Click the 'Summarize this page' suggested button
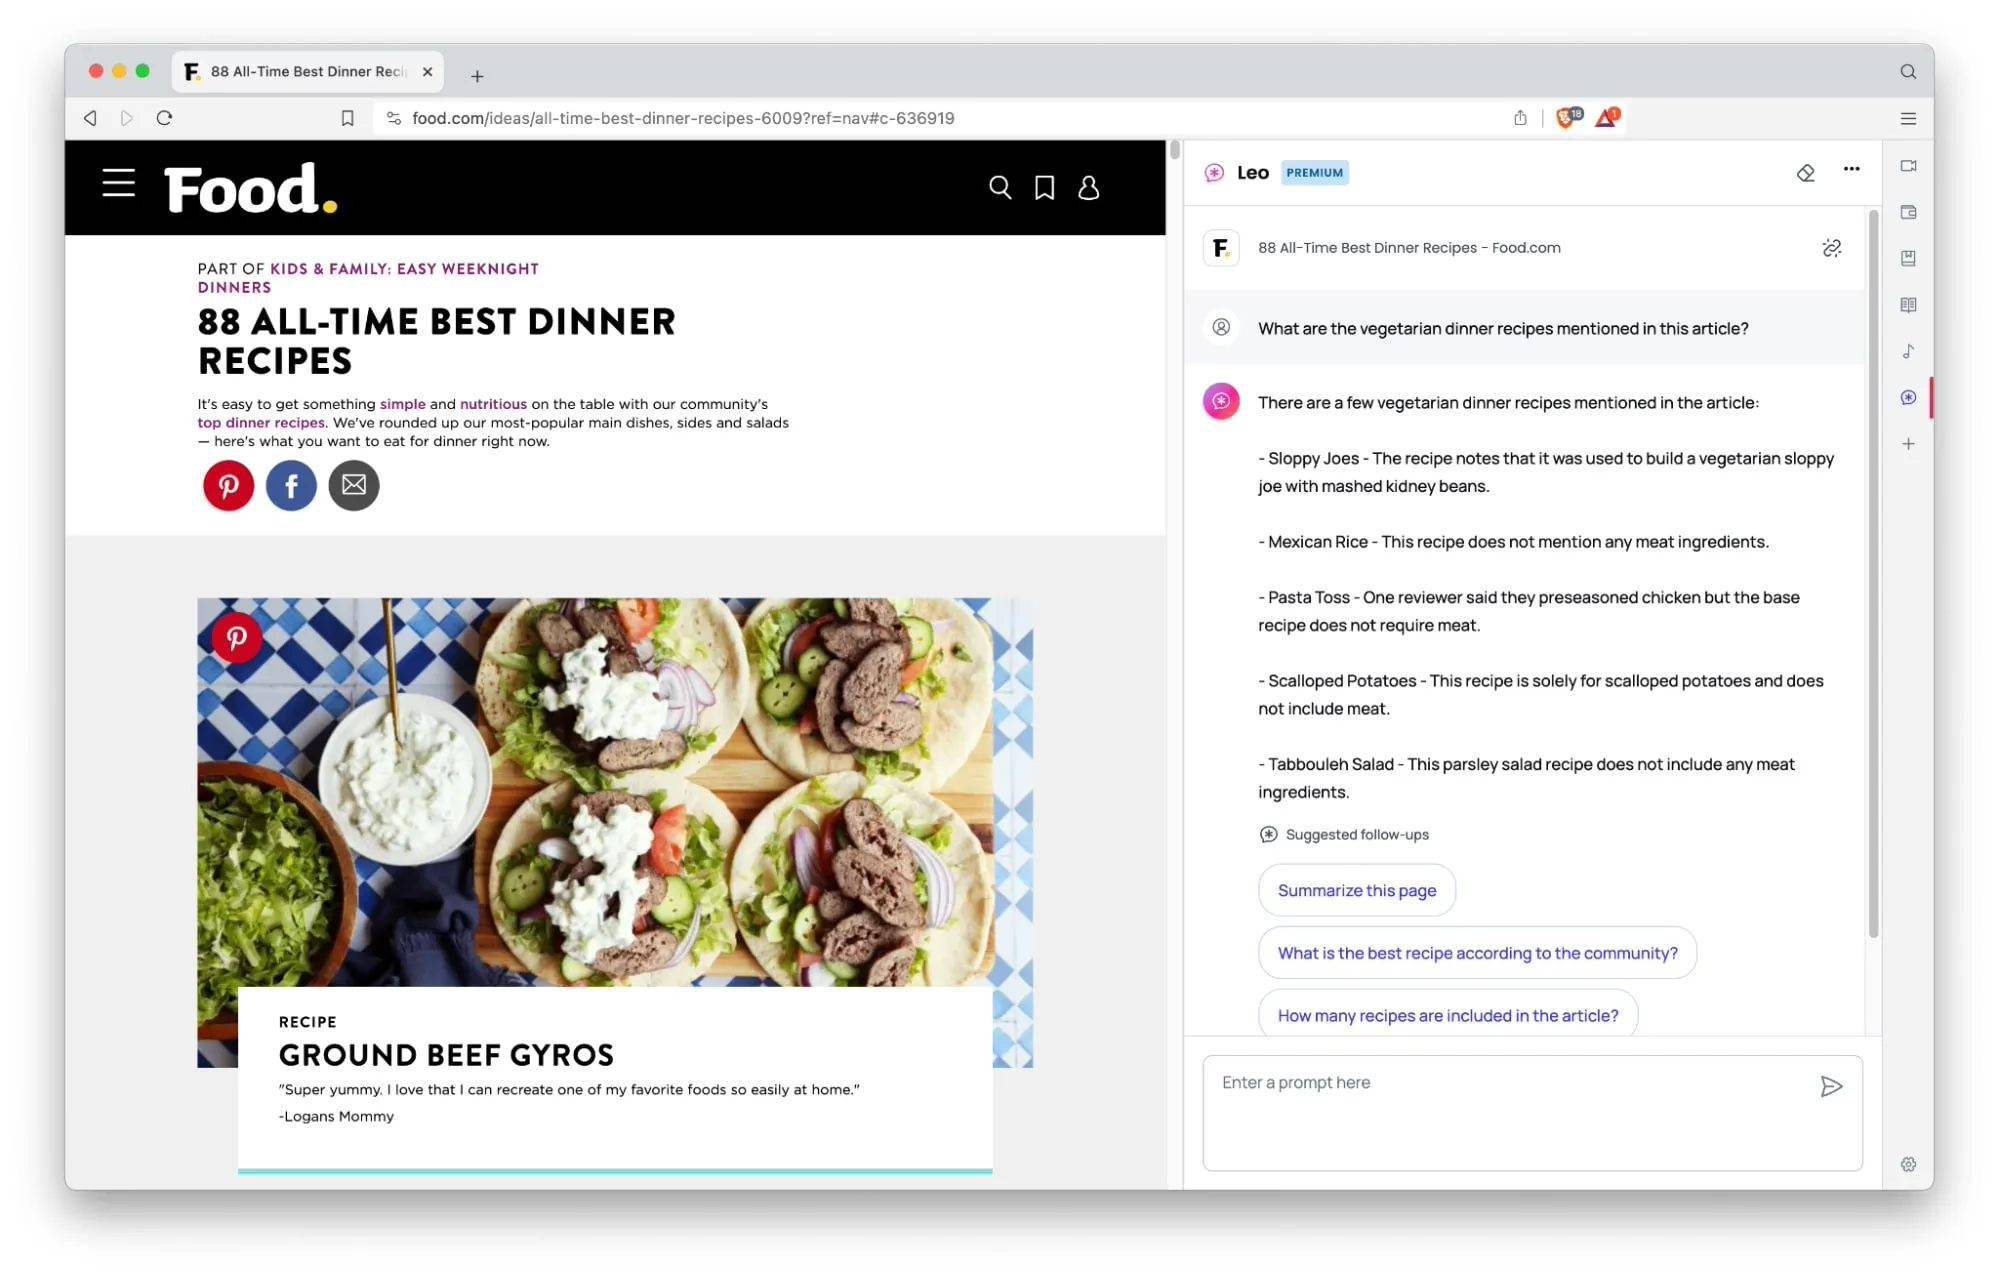 coord(1356,890)
